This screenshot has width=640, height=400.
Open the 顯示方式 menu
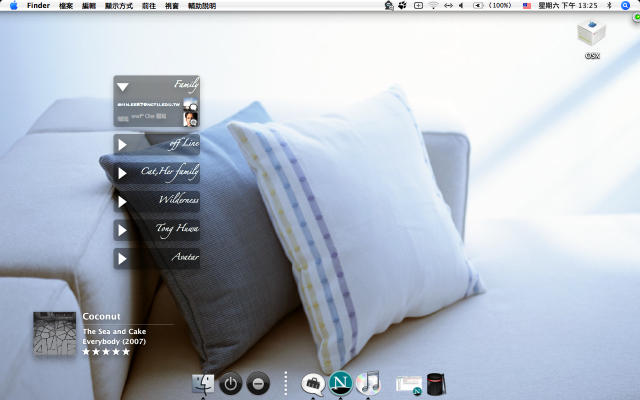tap(119, 6)
